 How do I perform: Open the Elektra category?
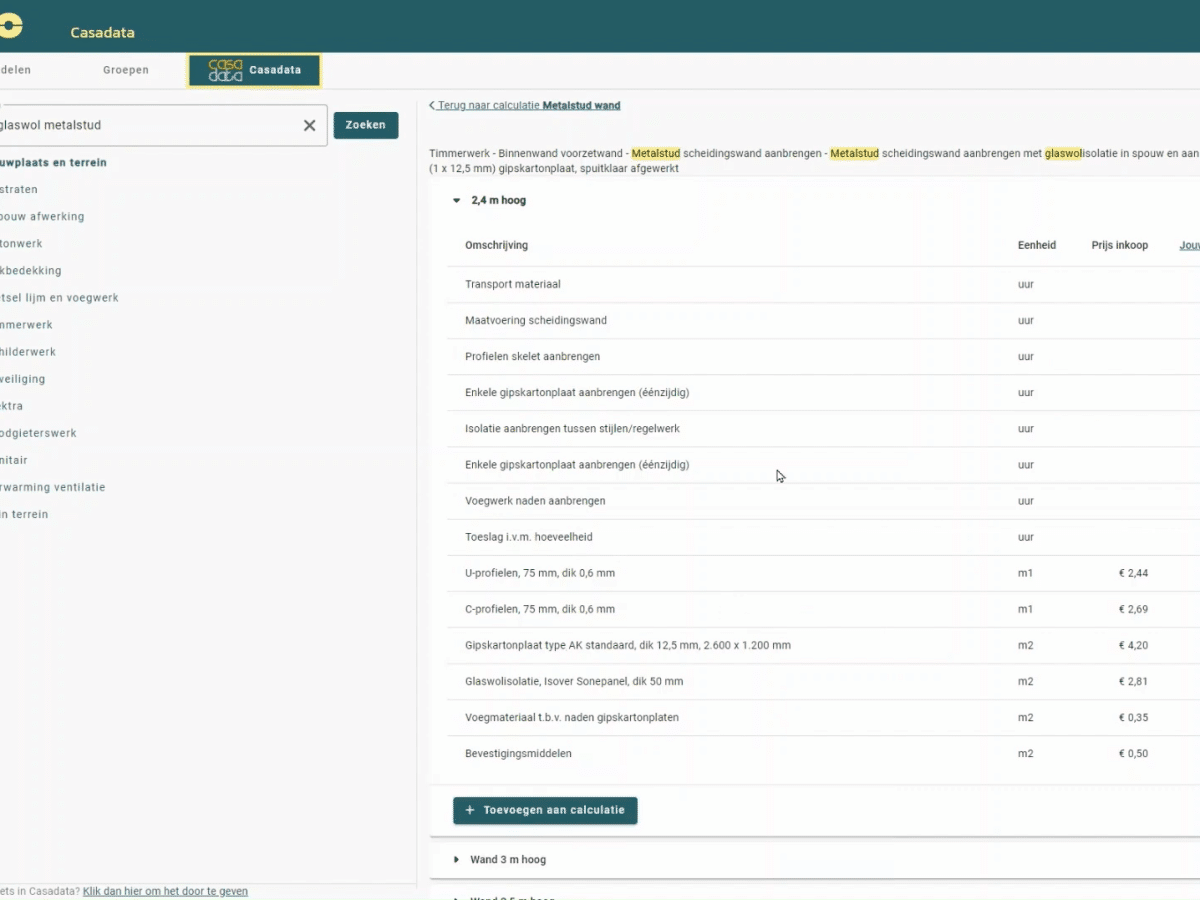click(12, 406)
